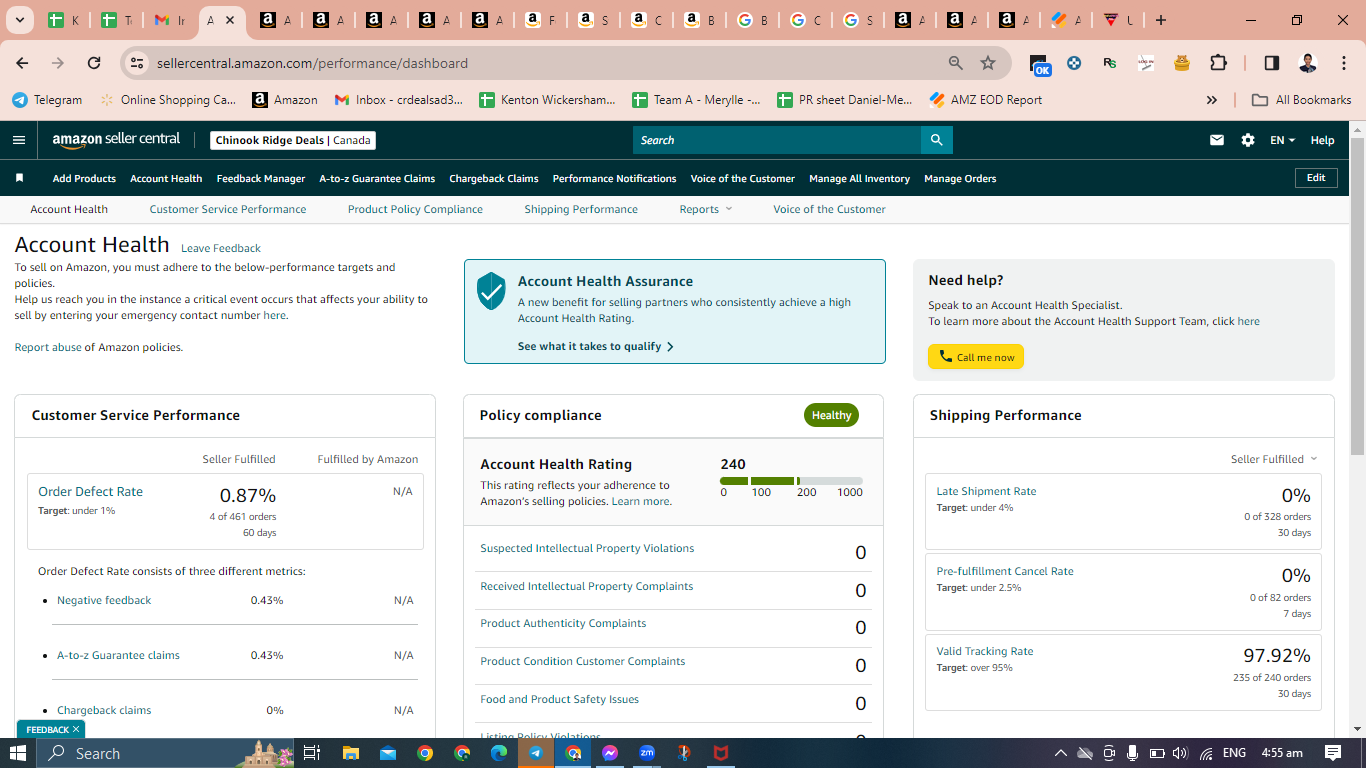Open a new tab with the plus icon
This screenshot has height=768, width=1366.
pyautogui.click(x=1160, y=20)
